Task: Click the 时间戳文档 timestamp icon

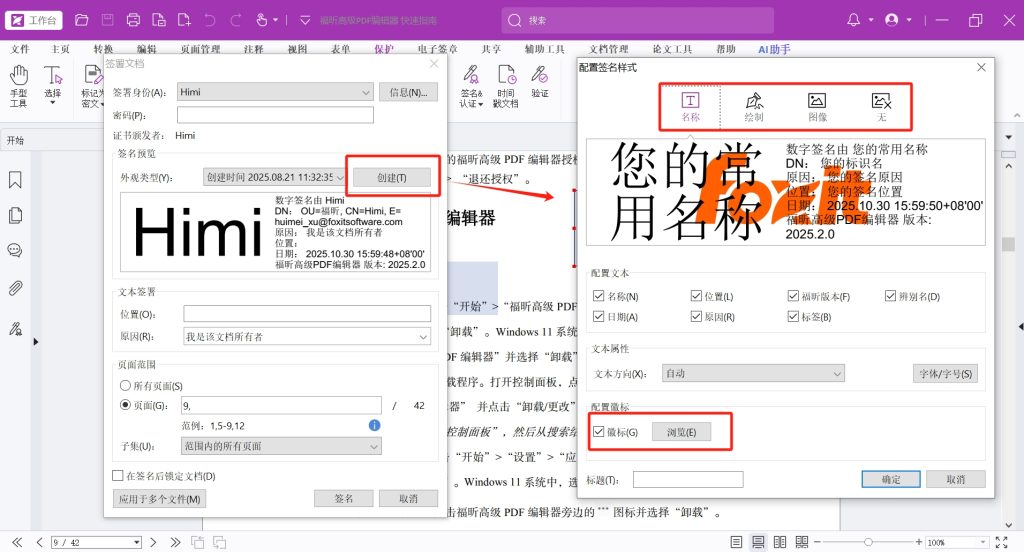Action: pos(506,84)
